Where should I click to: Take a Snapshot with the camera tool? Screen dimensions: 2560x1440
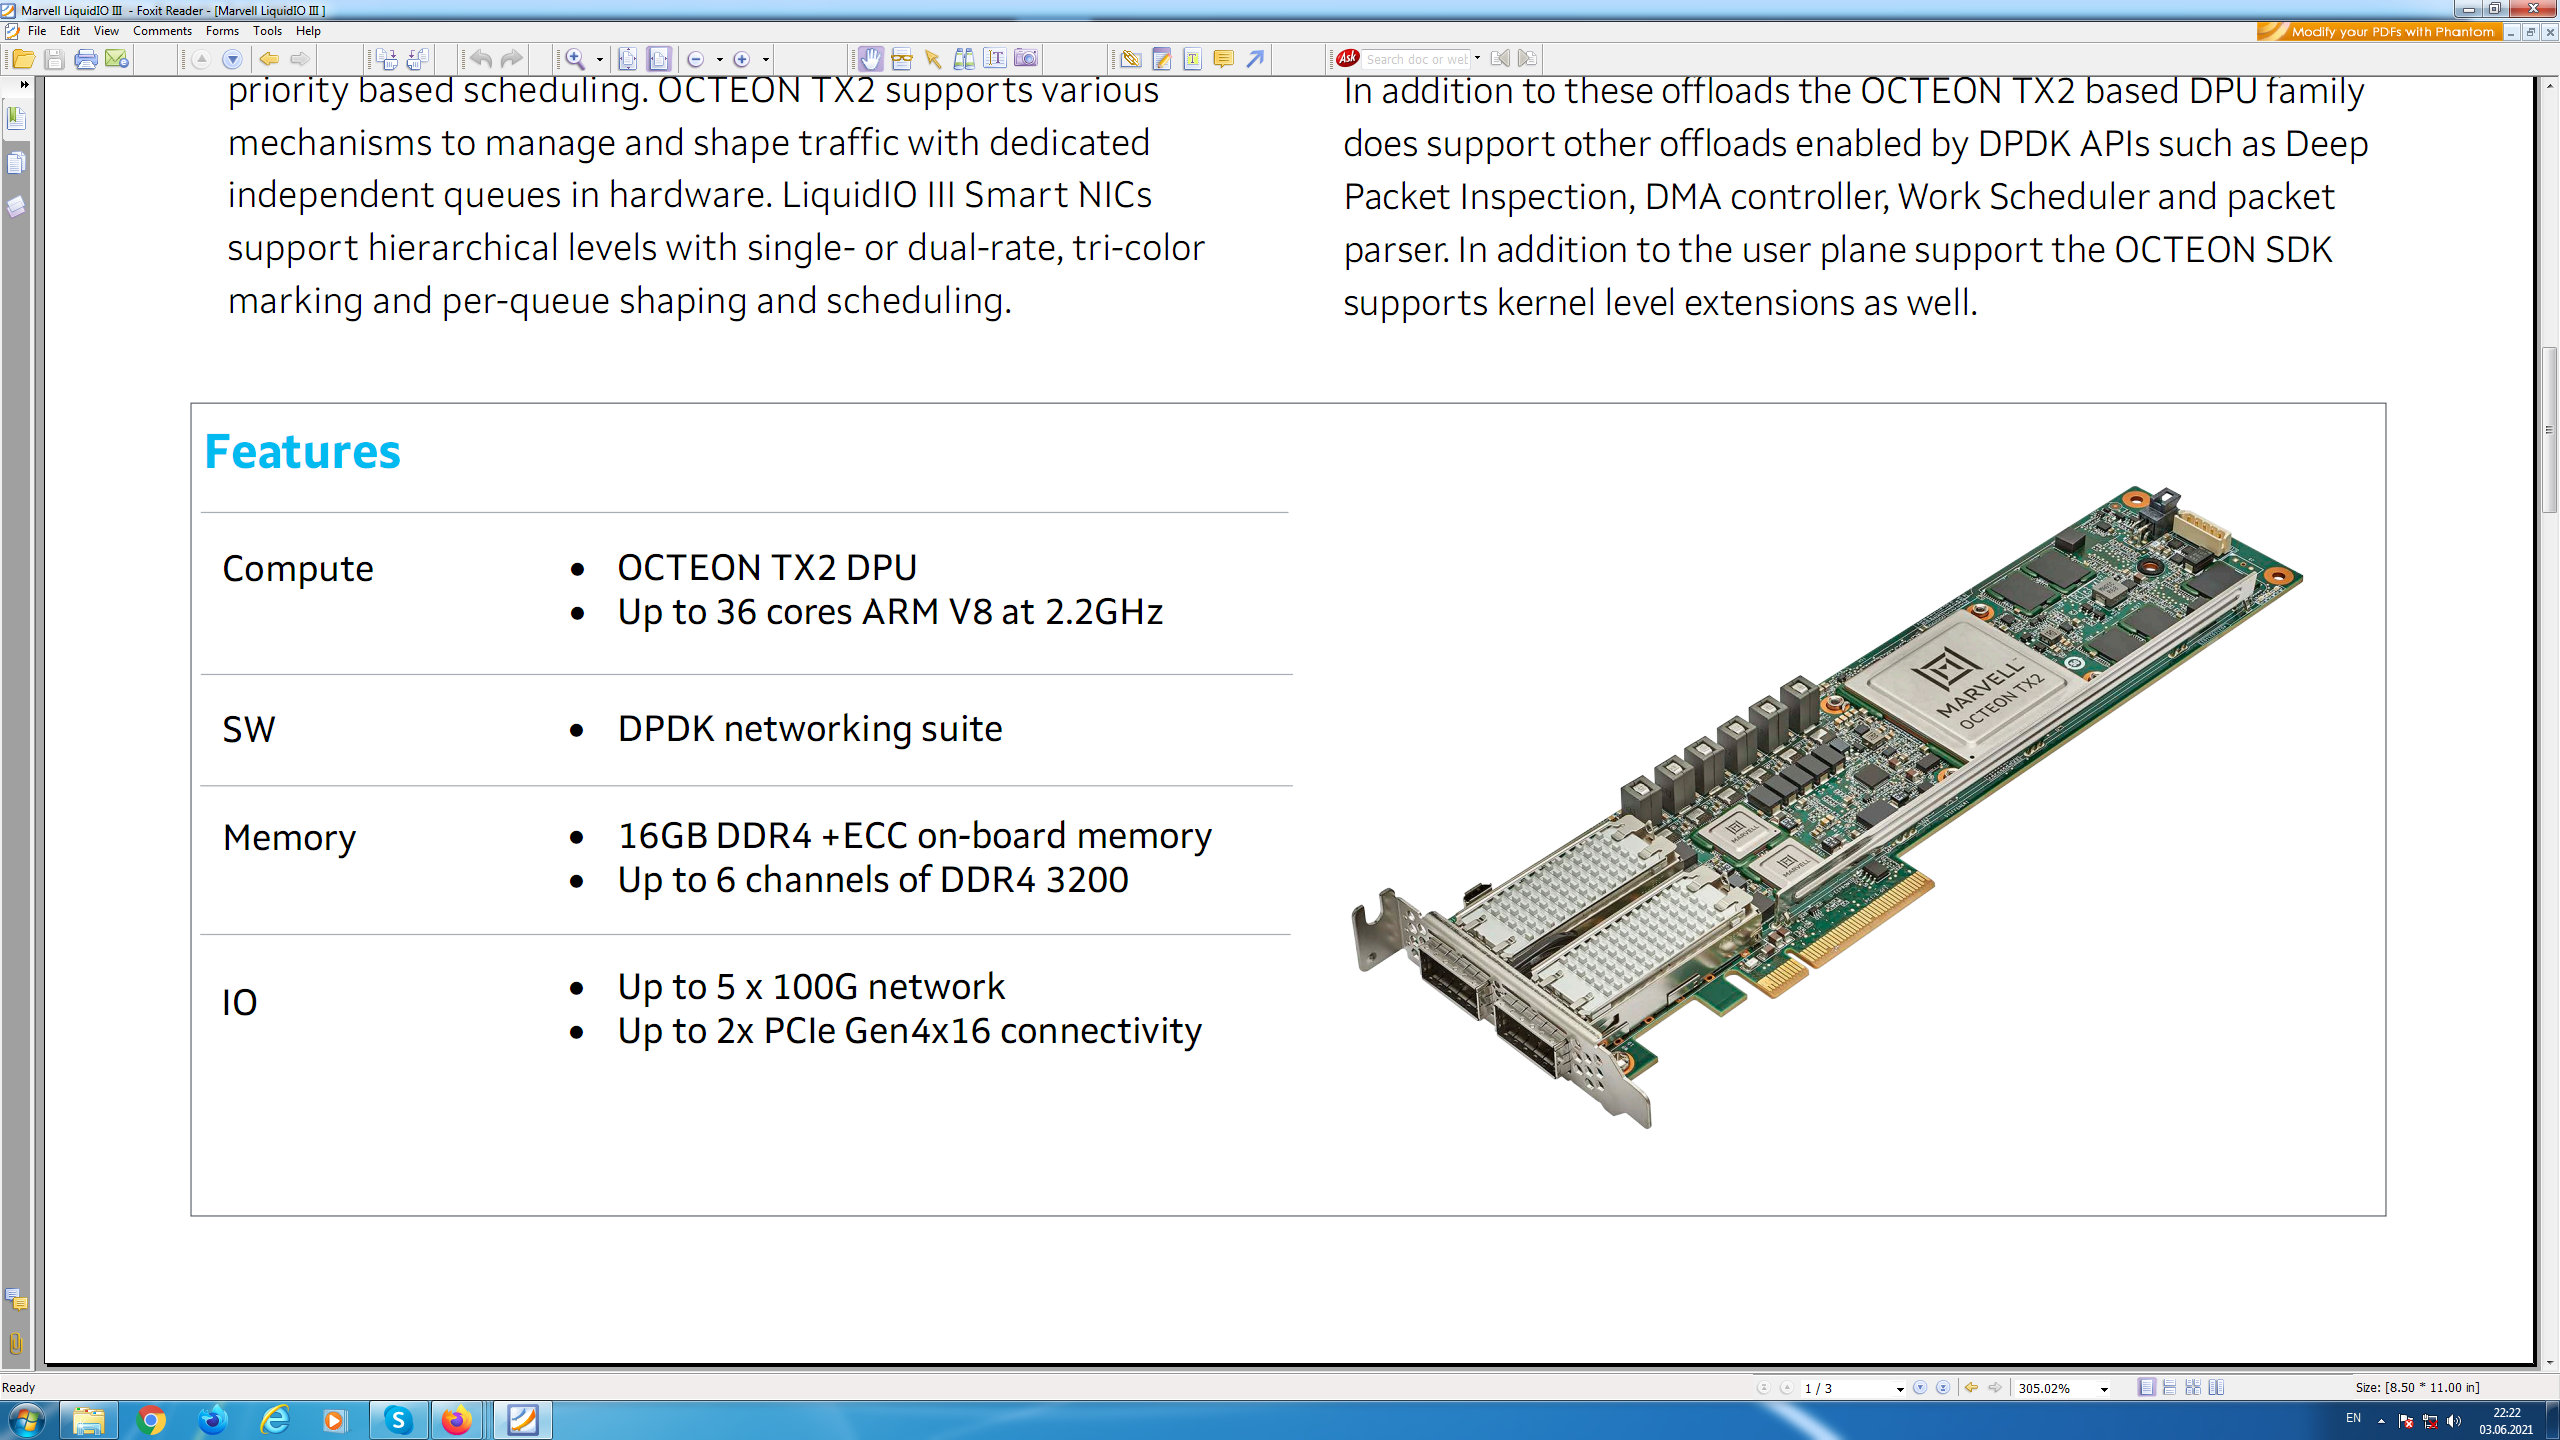[x=1026, y=59]
